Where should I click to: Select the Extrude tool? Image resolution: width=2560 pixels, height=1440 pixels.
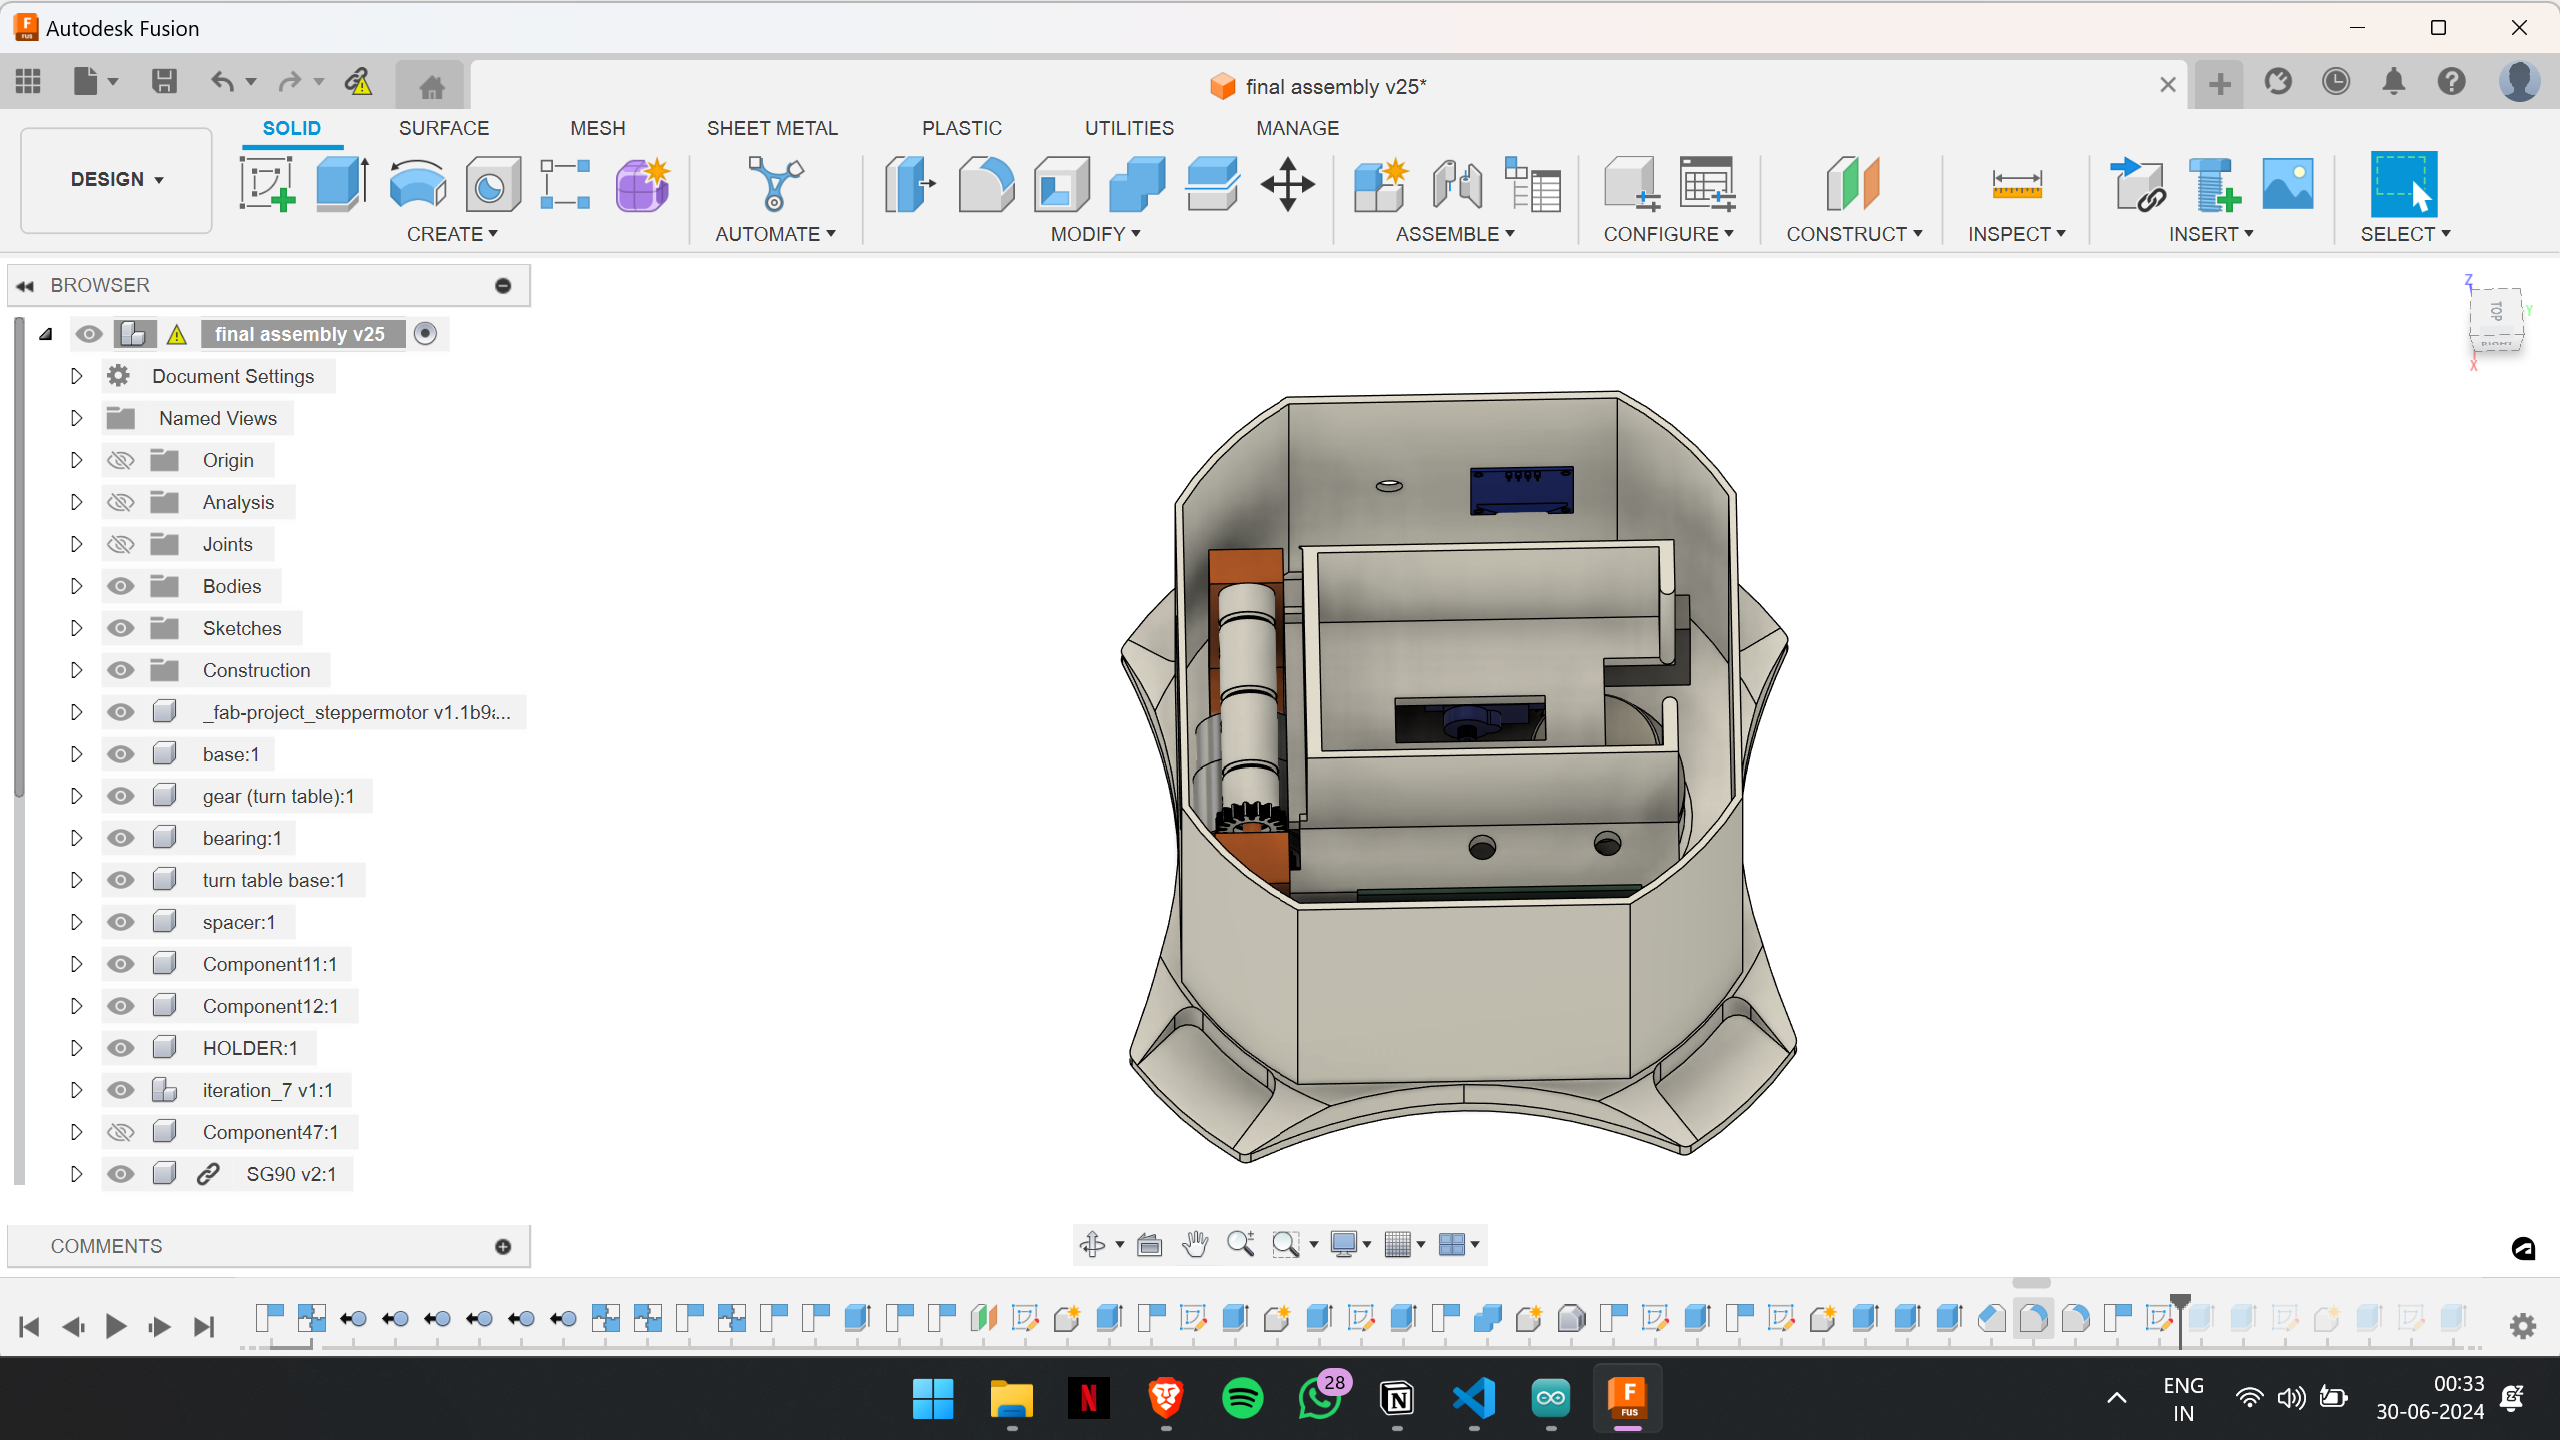click(342, 184)
